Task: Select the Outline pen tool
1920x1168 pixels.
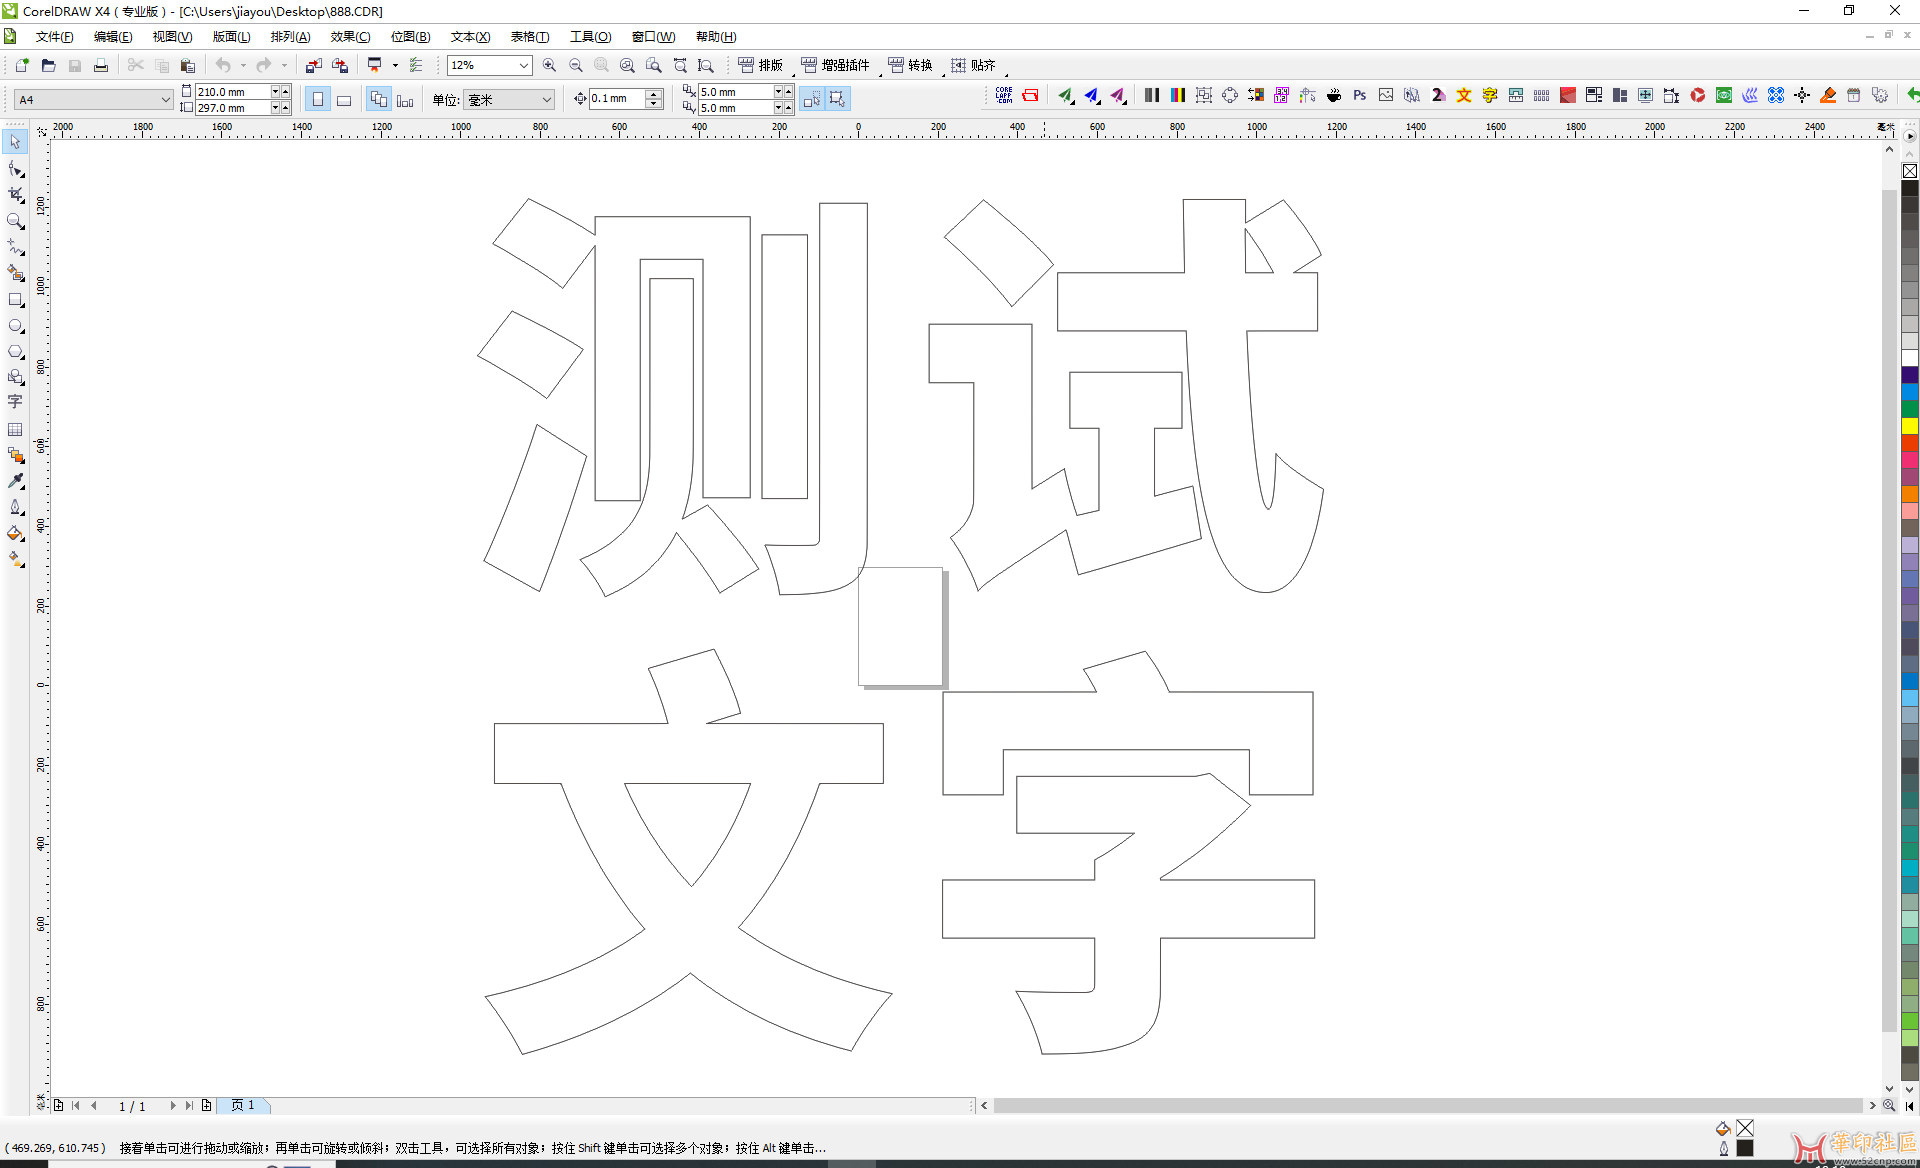Action: [x=15, y=507]
